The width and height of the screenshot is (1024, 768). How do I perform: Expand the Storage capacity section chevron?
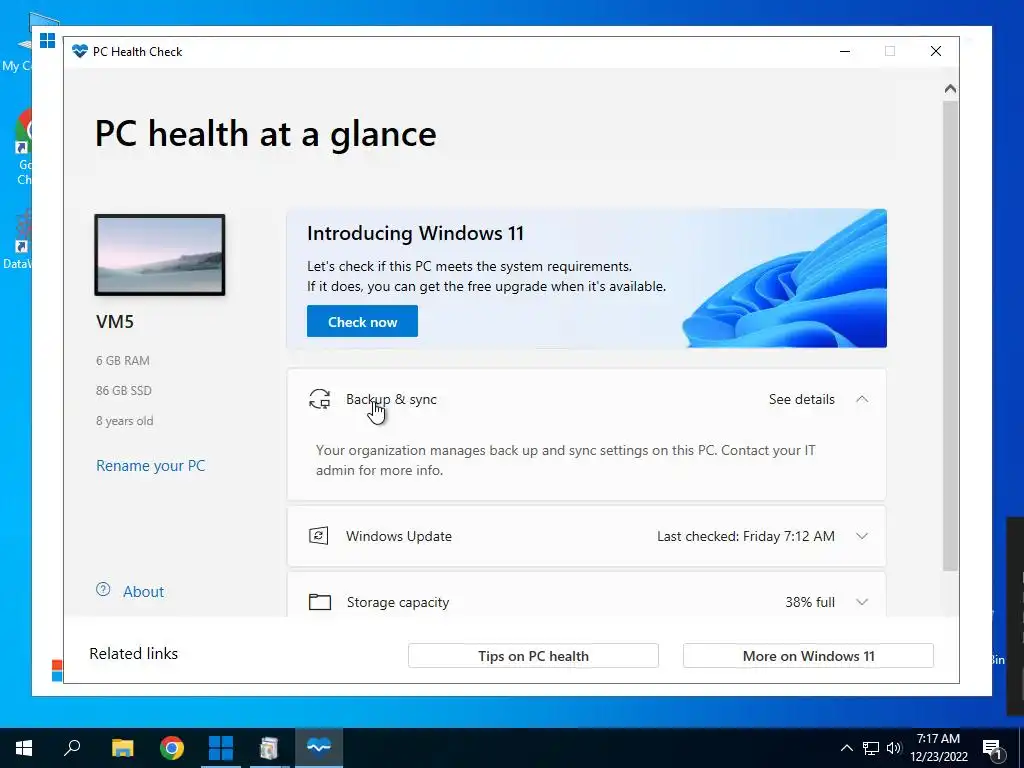coord(862,602)
